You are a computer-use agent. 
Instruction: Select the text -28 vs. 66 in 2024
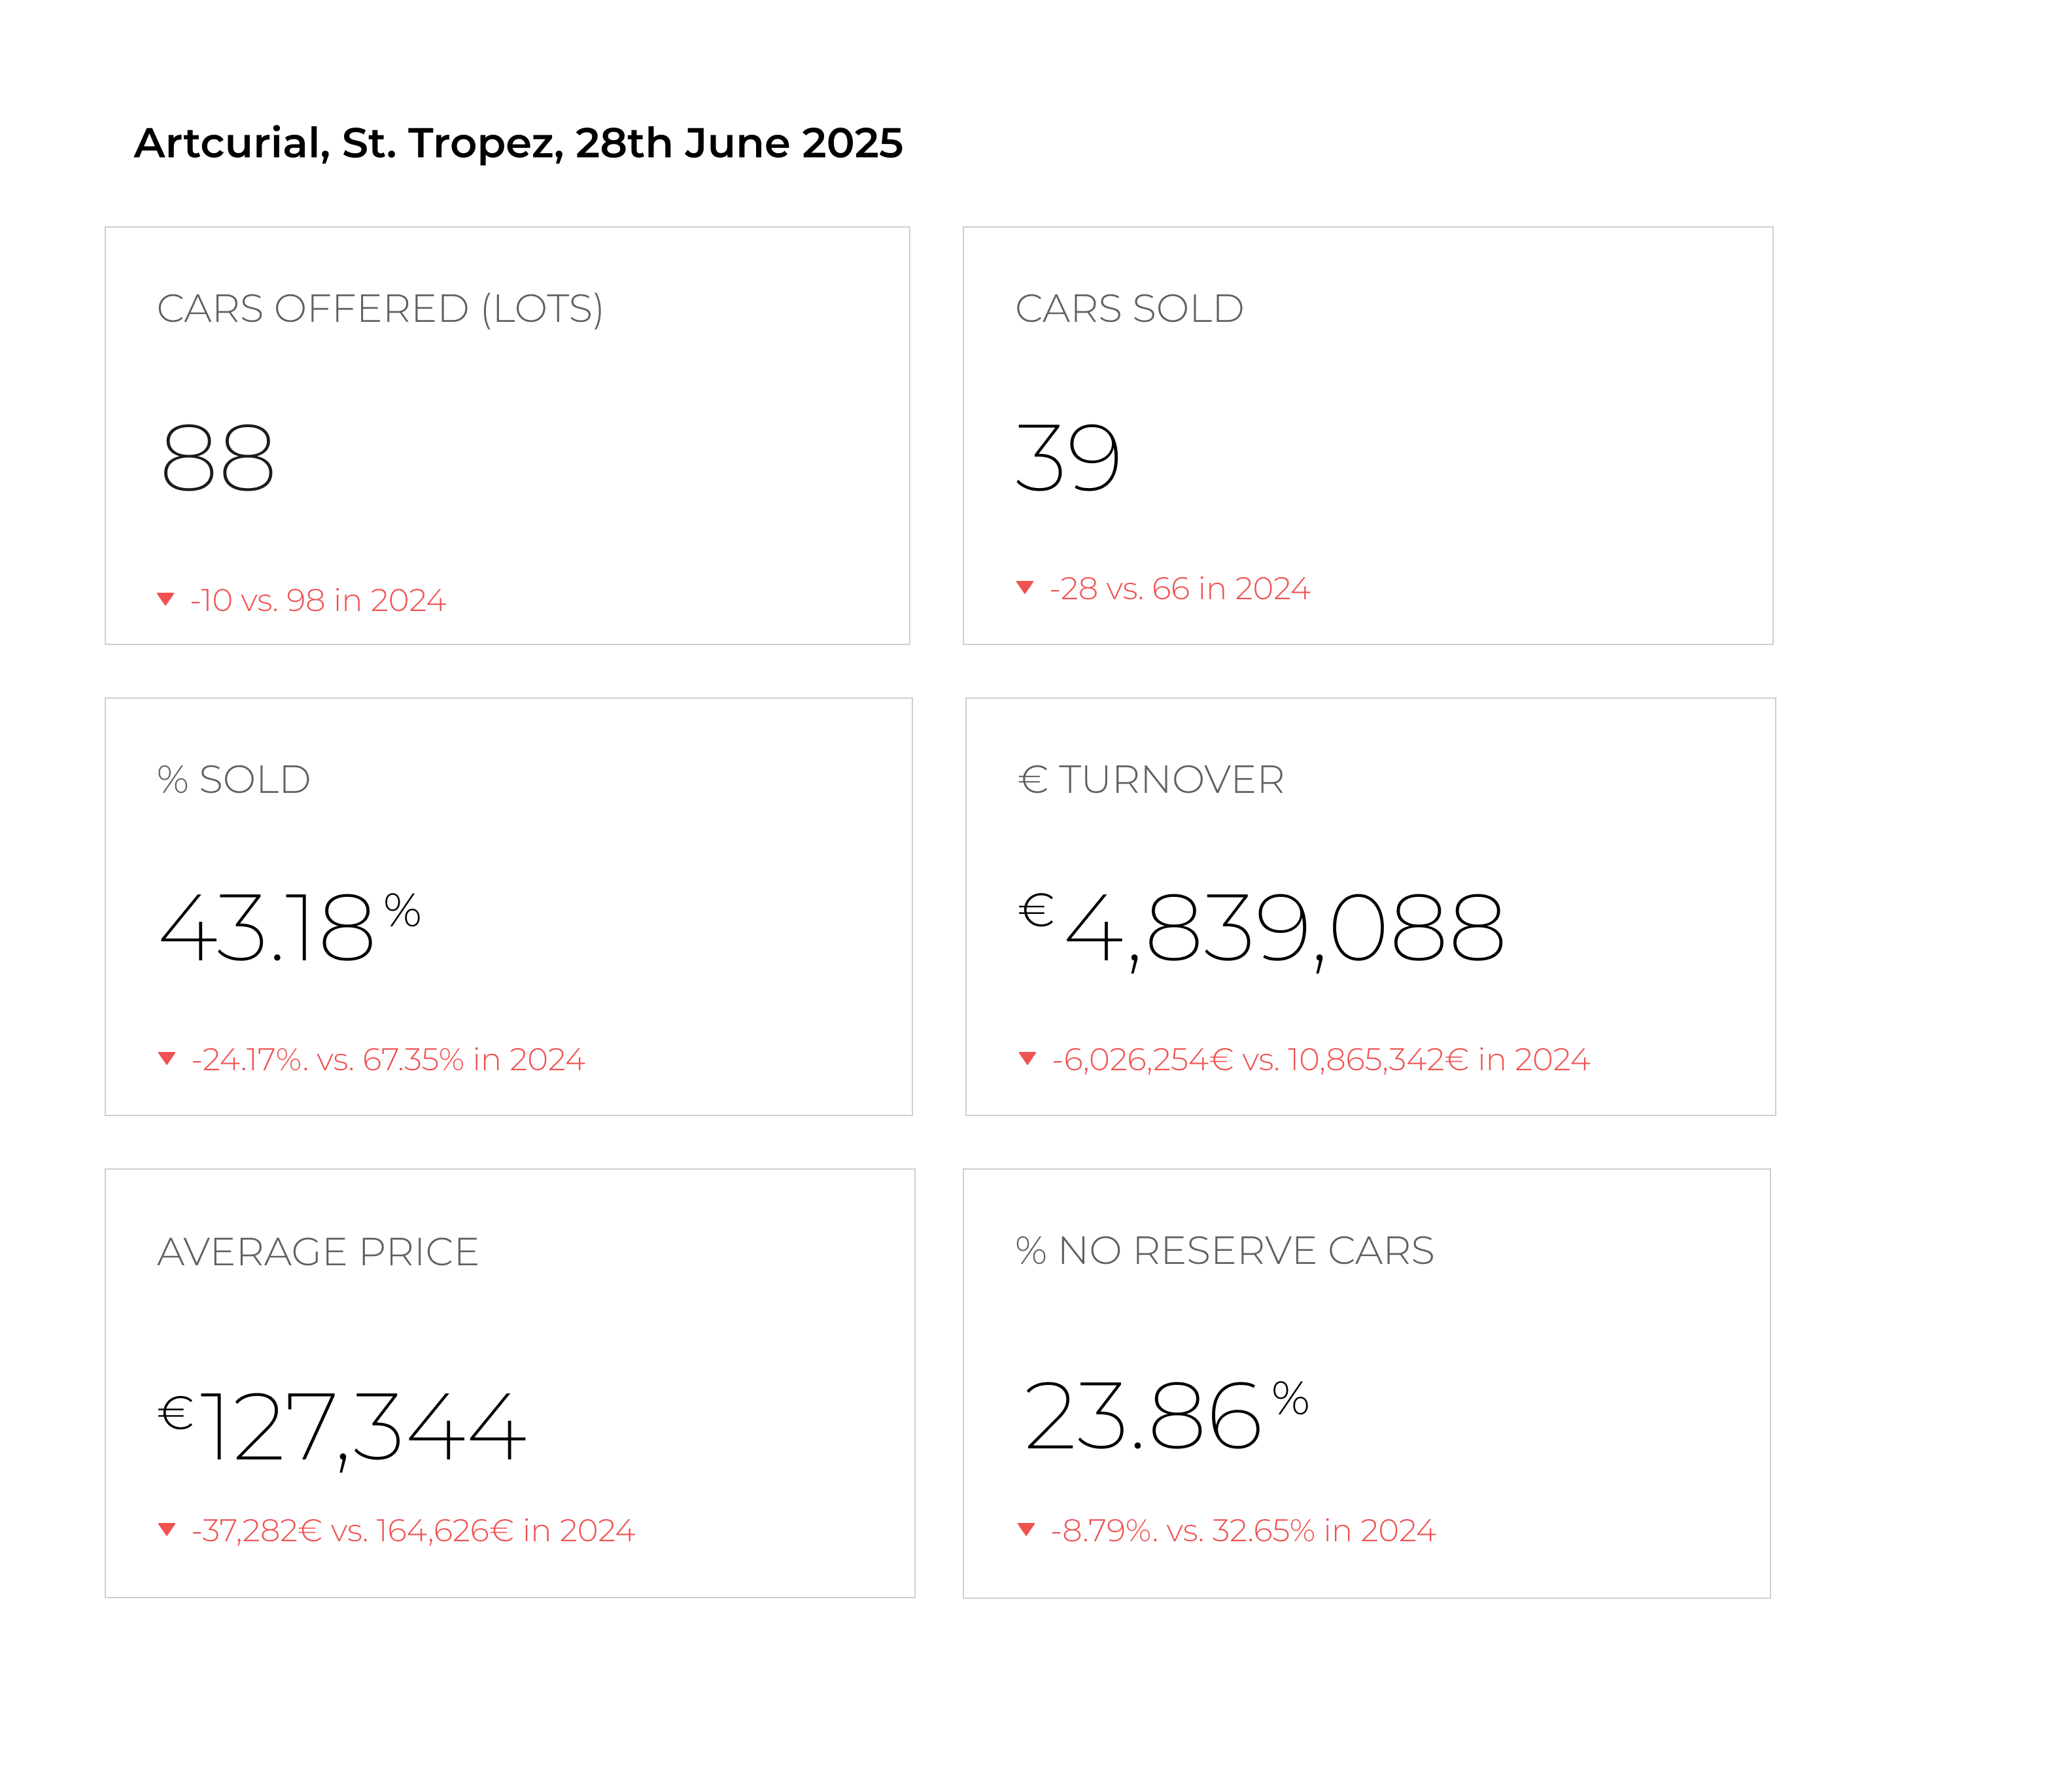[x=1180, y=589]
